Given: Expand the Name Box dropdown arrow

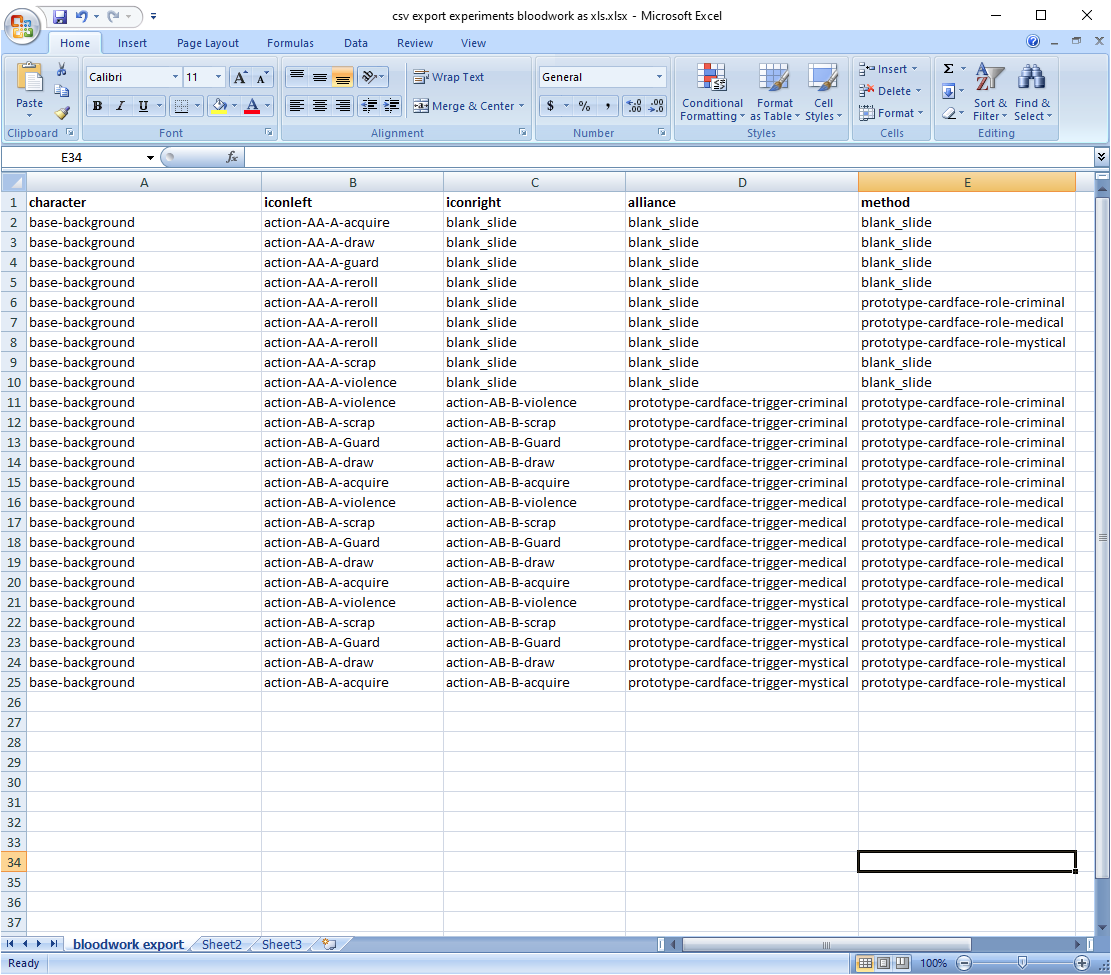Looking at the screenshot, I should pos(150,157).
